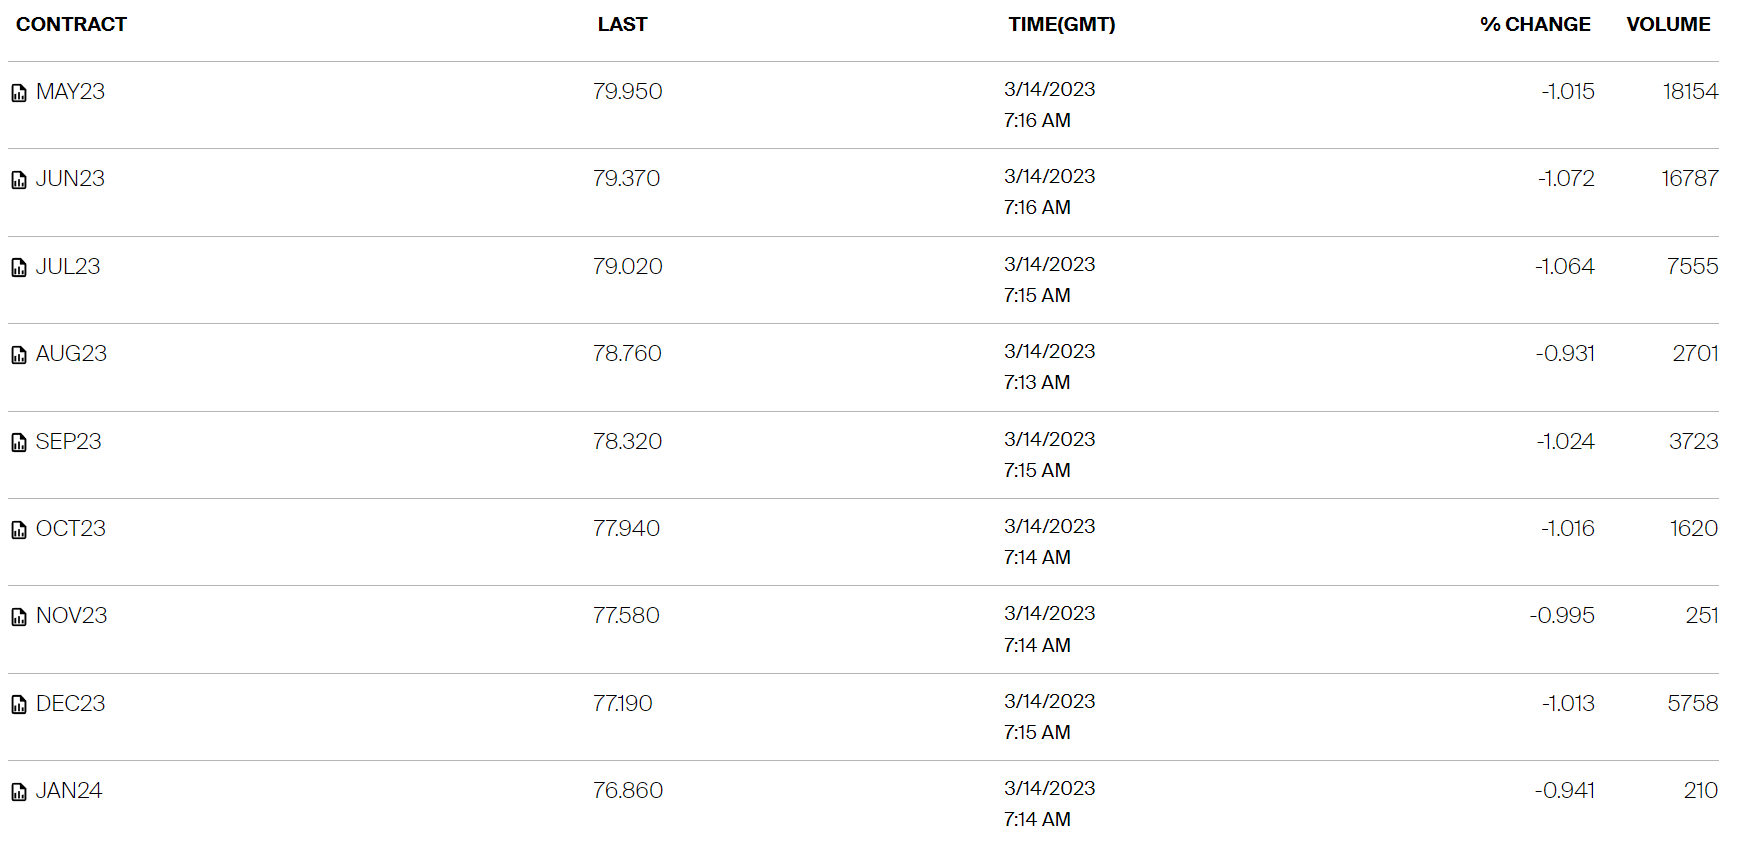
Task: Open the chart icon beside NOV23
Action: click(19, 617)
